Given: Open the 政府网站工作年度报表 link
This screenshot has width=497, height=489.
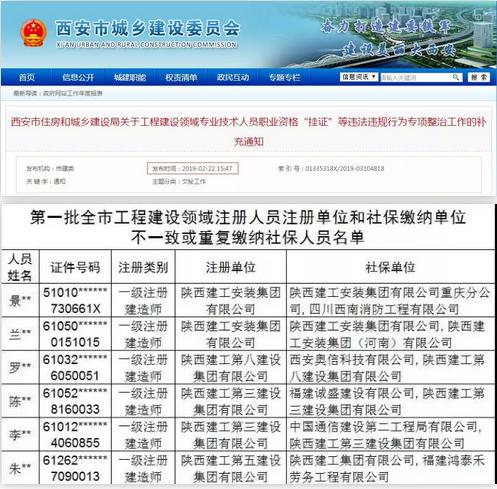Looking at the screenshot, I should [73, 94].
